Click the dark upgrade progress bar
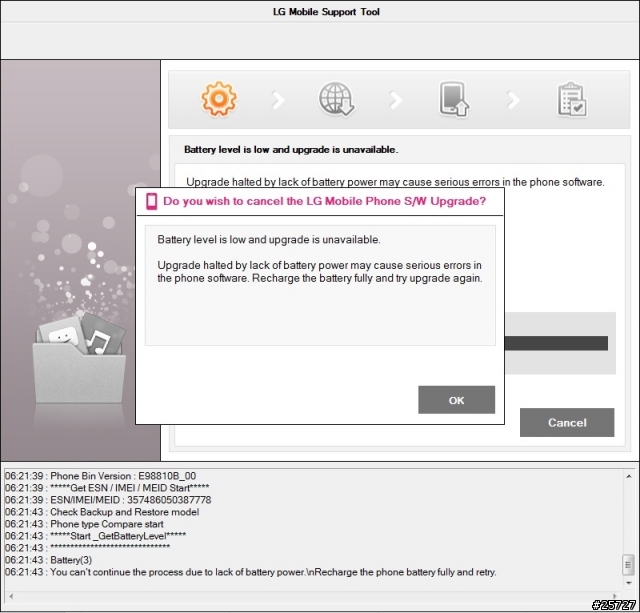Screen dimensions: 640x613 557,343
